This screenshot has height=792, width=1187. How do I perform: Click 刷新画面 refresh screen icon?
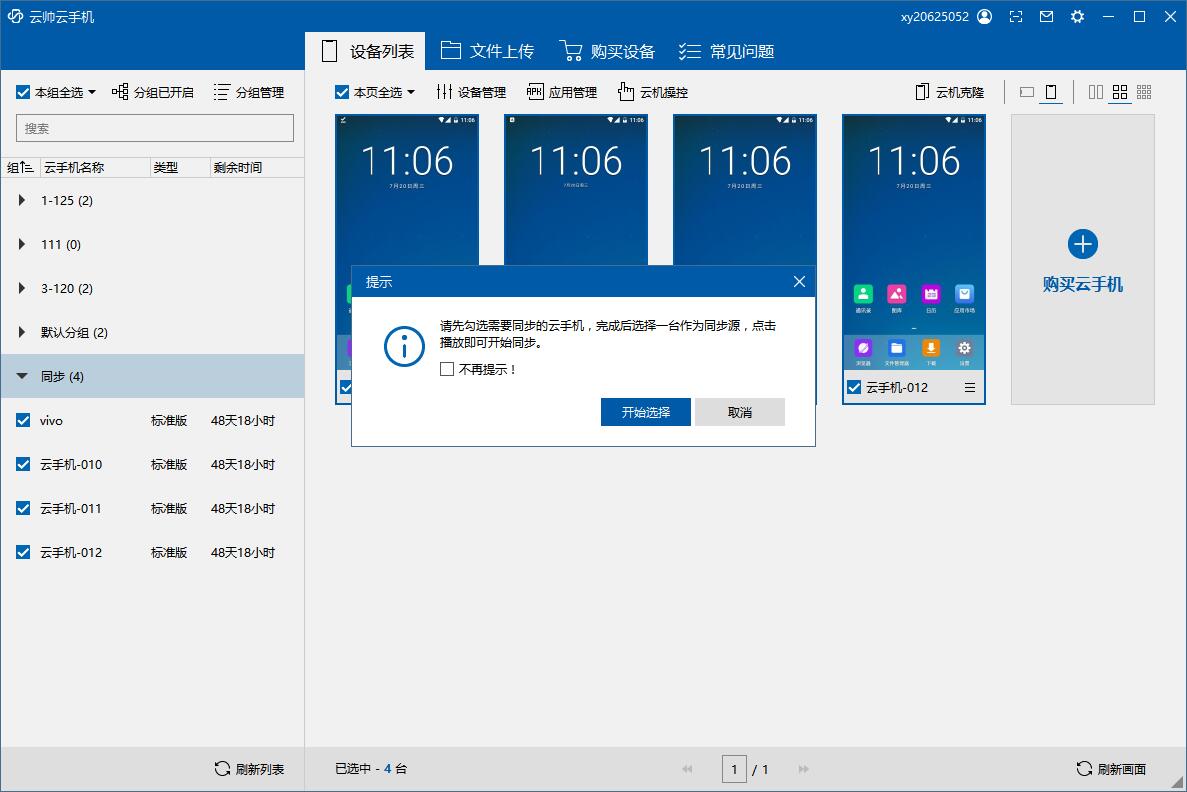coord(1084,769)
